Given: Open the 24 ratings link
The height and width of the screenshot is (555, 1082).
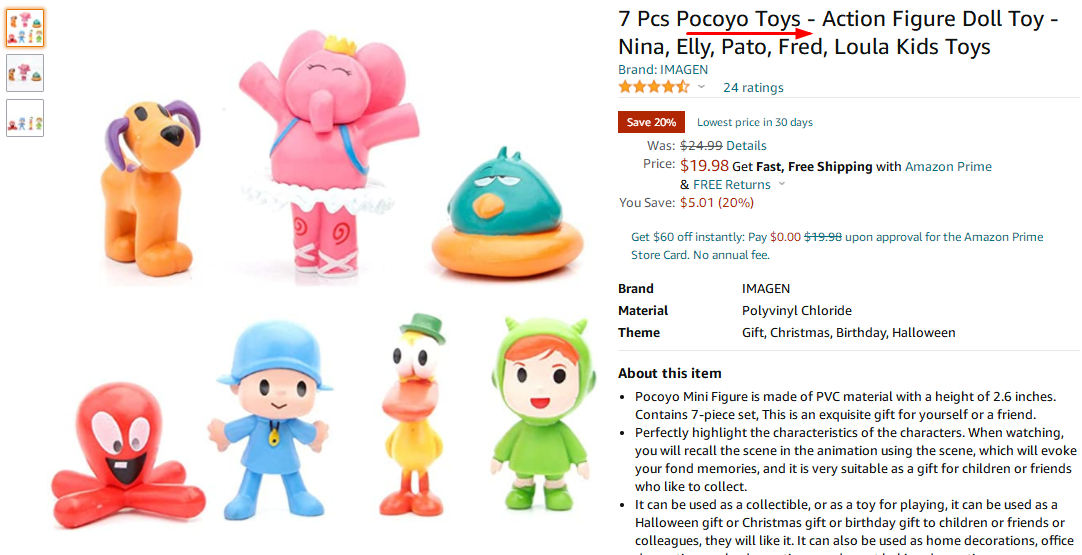Looking at the screenshot, I should (x=753, y=88).
